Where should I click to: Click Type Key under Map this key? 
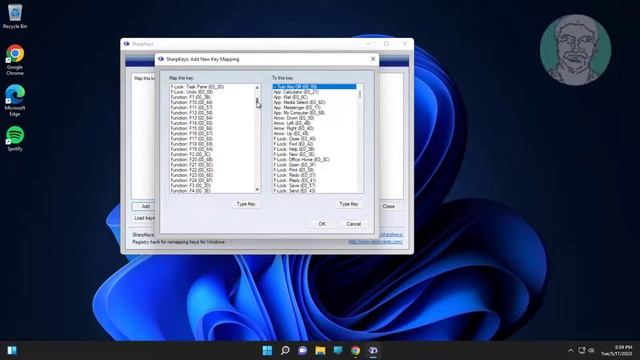point(246,204)
